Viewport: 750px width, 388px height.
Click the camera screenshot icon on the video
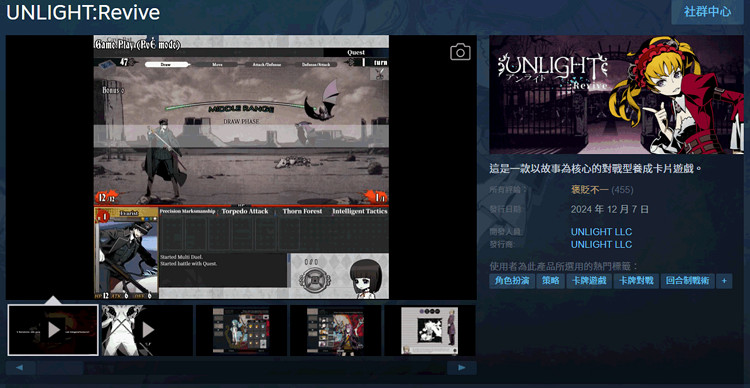click(460, 52)
